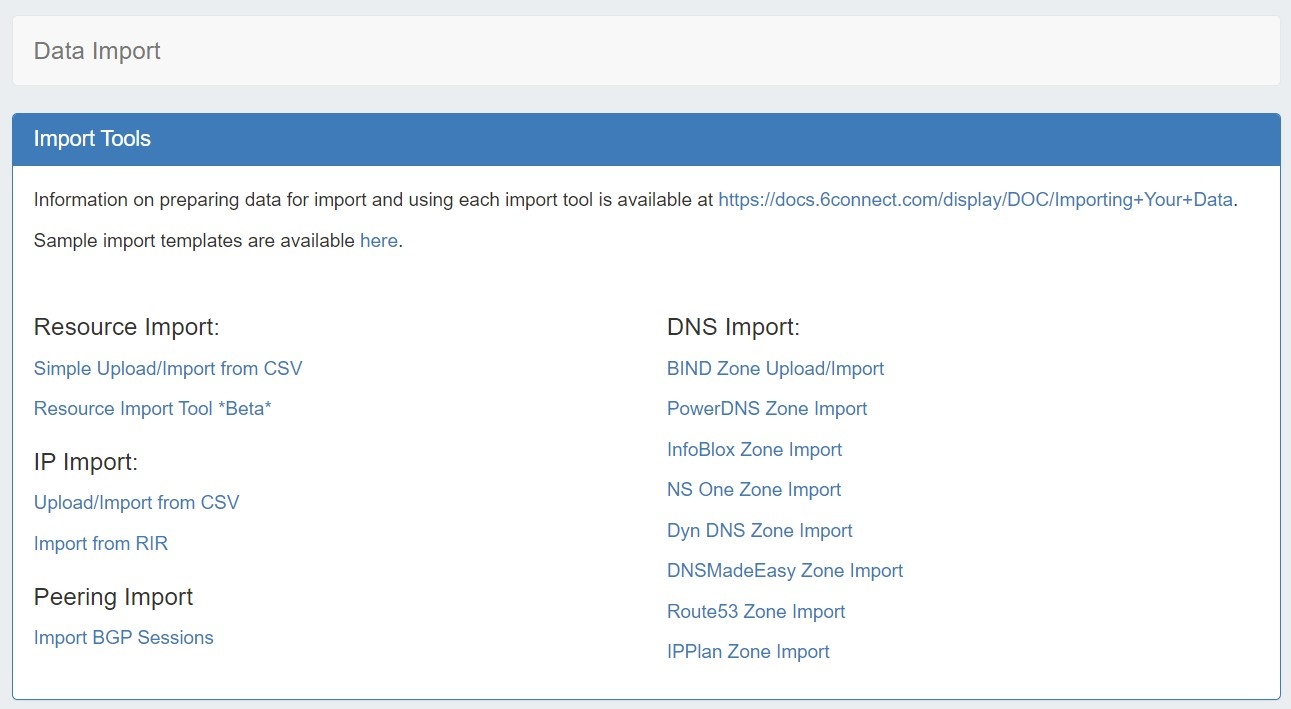Start the Route53 Zone Import
Viewport: 1291px width, 709px height.
[755, 611]
